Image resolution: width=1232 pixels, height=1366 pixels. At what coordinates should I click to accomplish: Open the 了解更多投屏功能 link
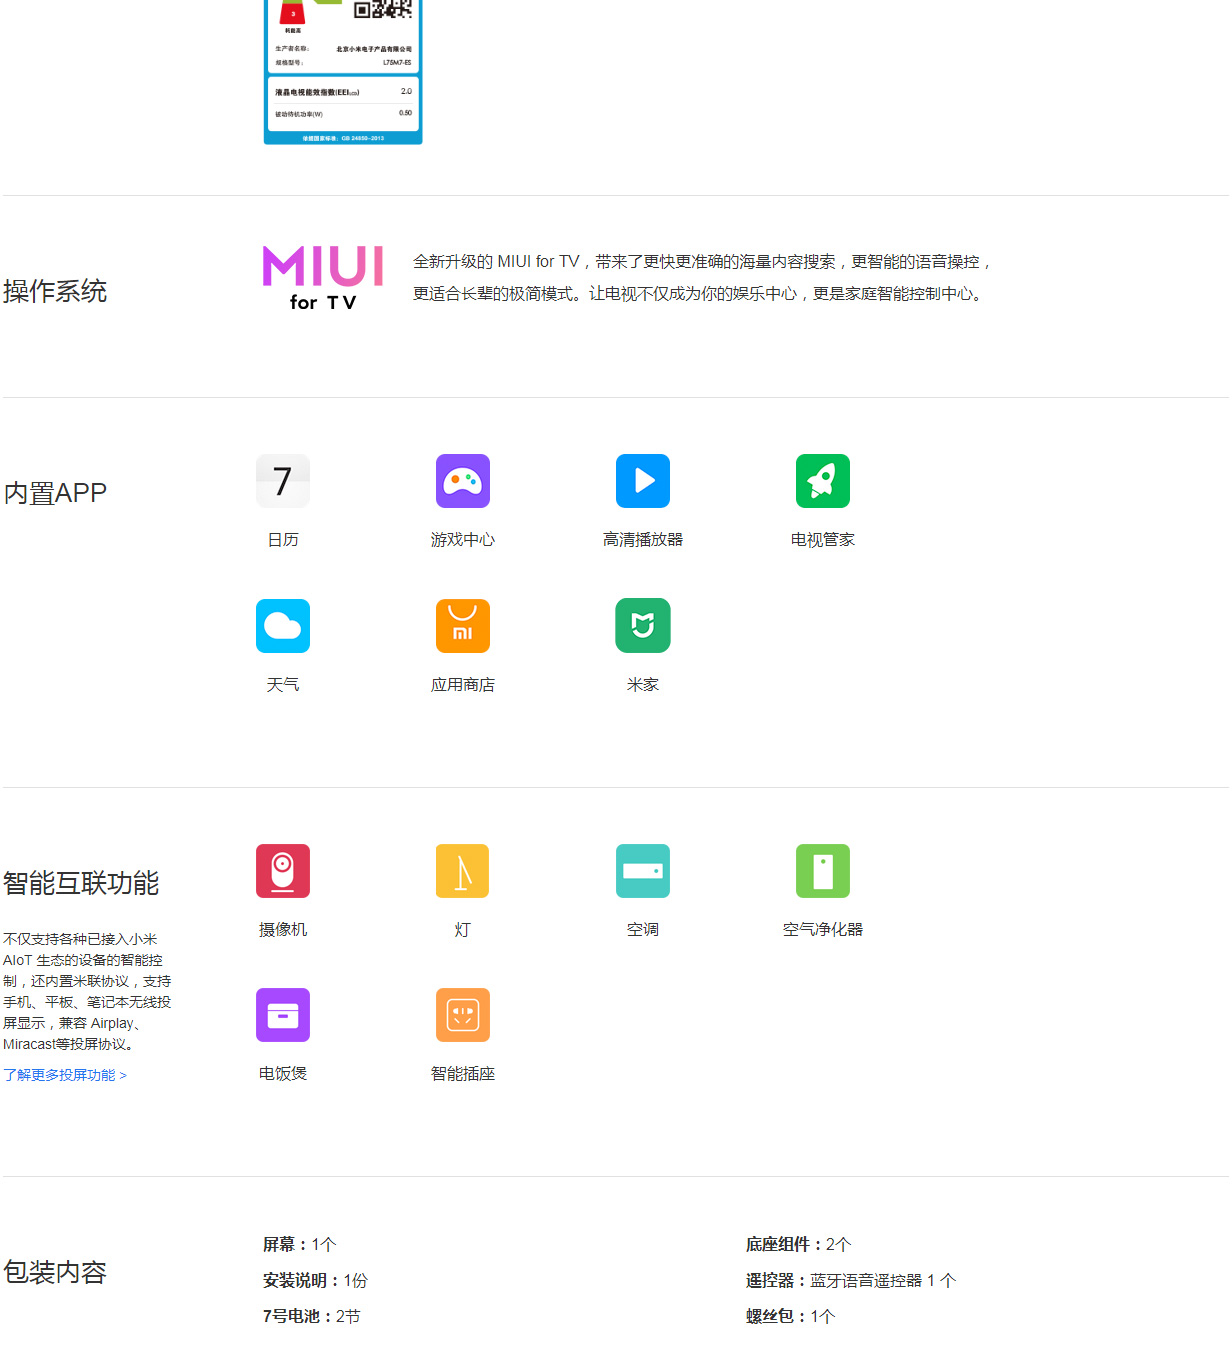coord(65,1075)
